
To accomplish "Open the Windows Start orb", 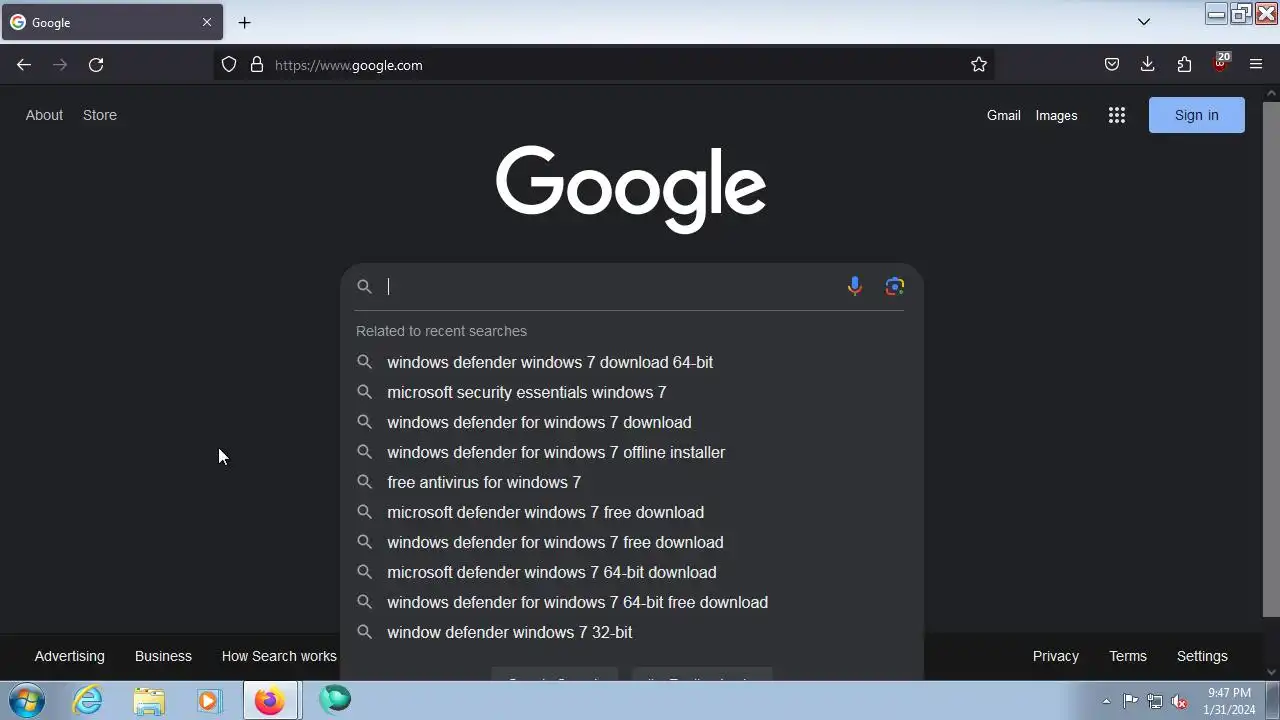I will pos(26,700).
